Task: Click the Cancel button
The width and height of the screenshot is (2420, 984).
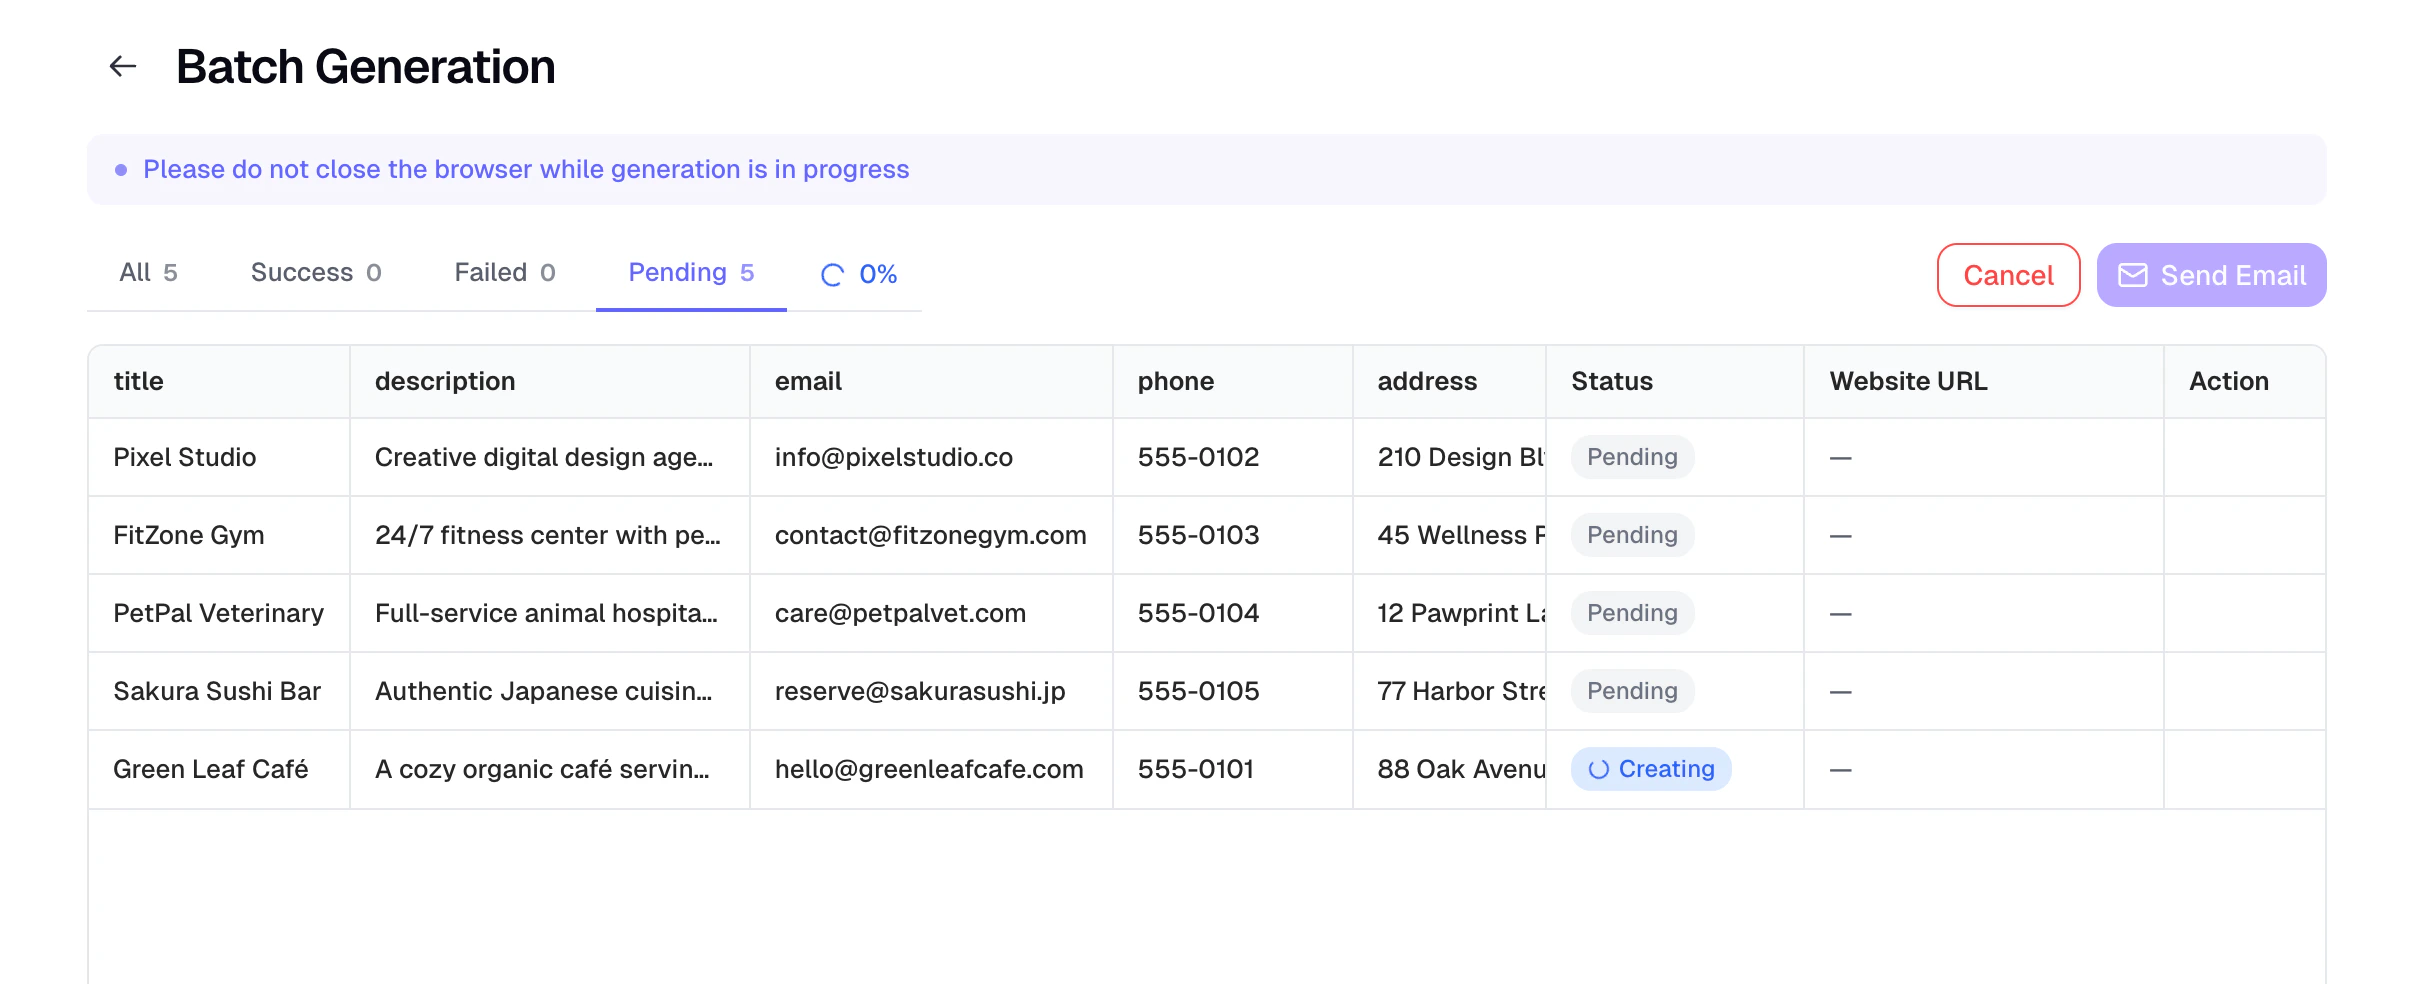Action: (2008, 275)
